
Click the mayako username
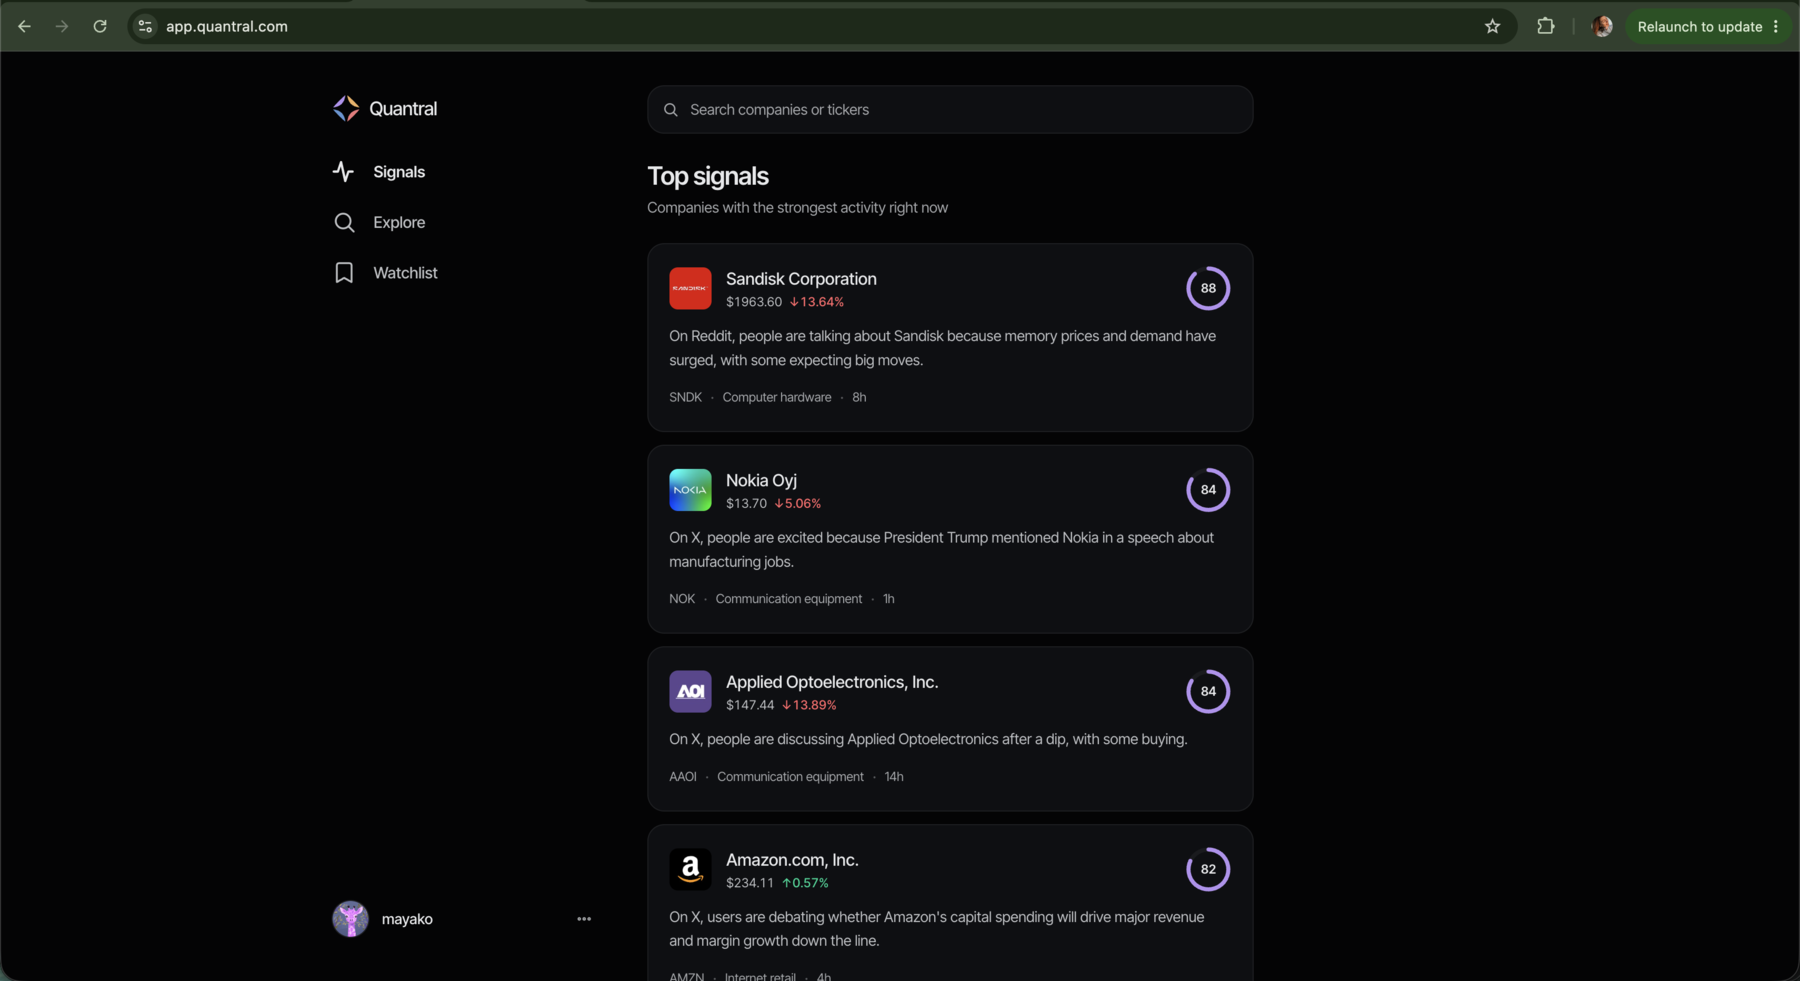click(407, 919)
